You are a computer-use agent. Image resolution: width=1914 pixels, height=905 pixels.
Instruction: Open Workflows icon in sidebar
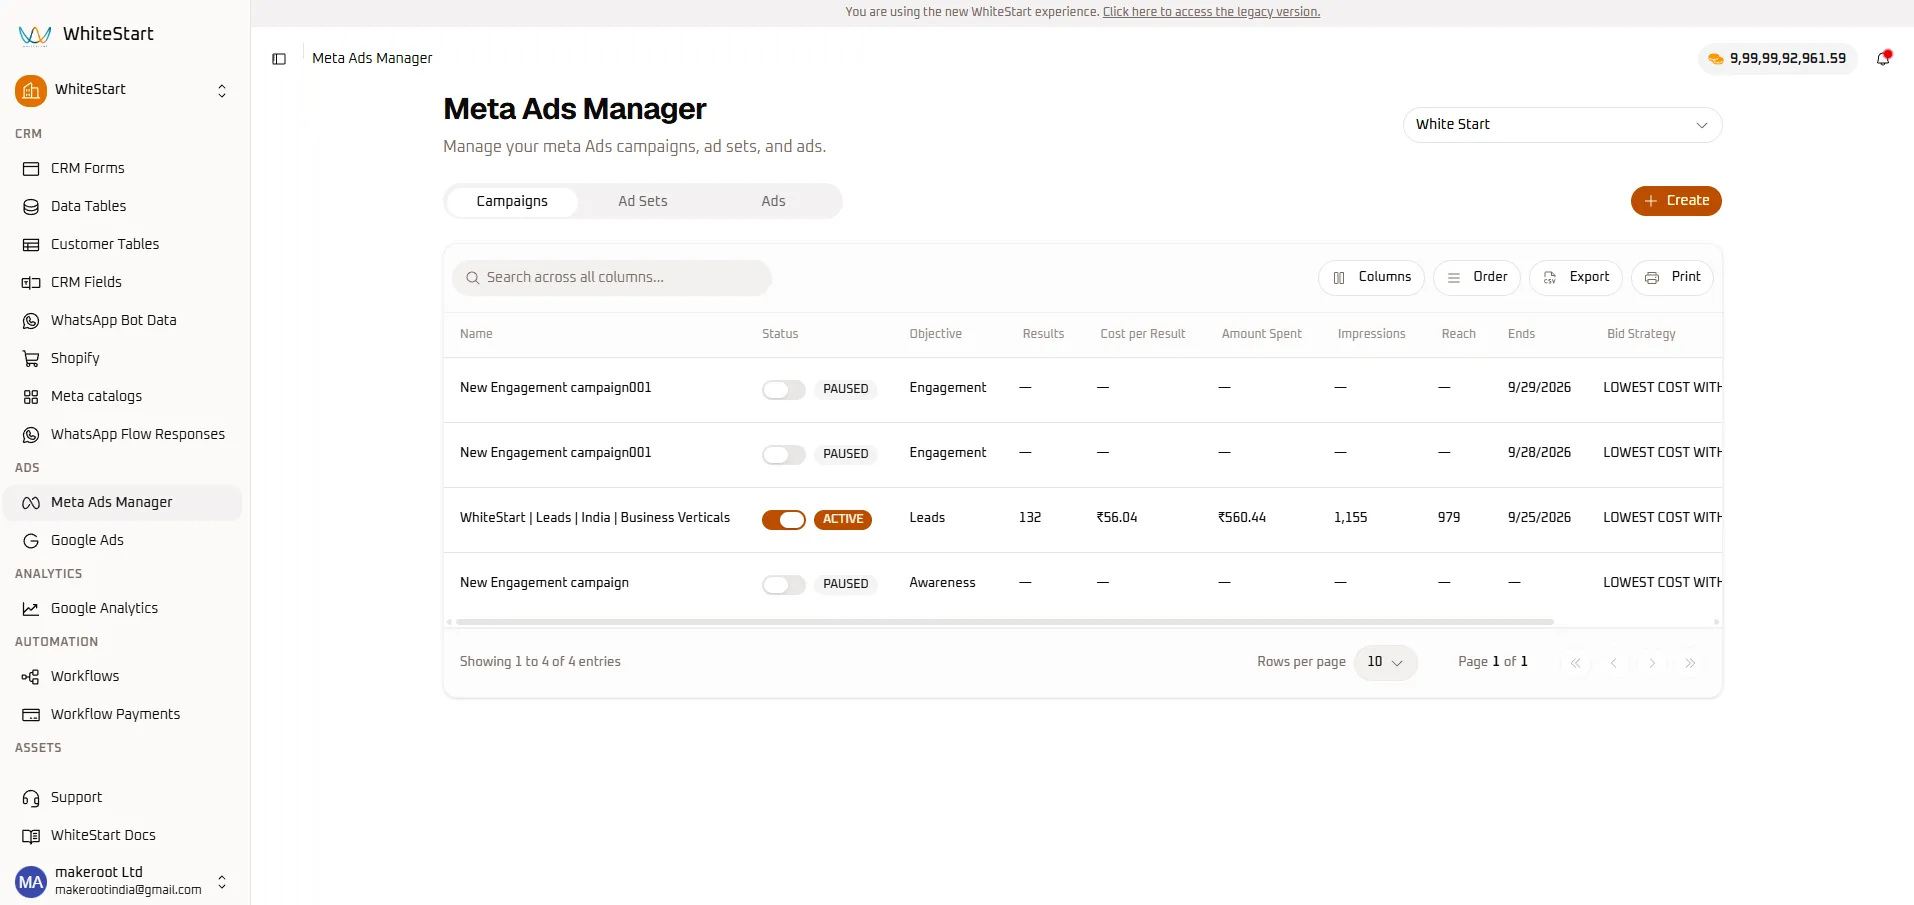coord(31,677)
